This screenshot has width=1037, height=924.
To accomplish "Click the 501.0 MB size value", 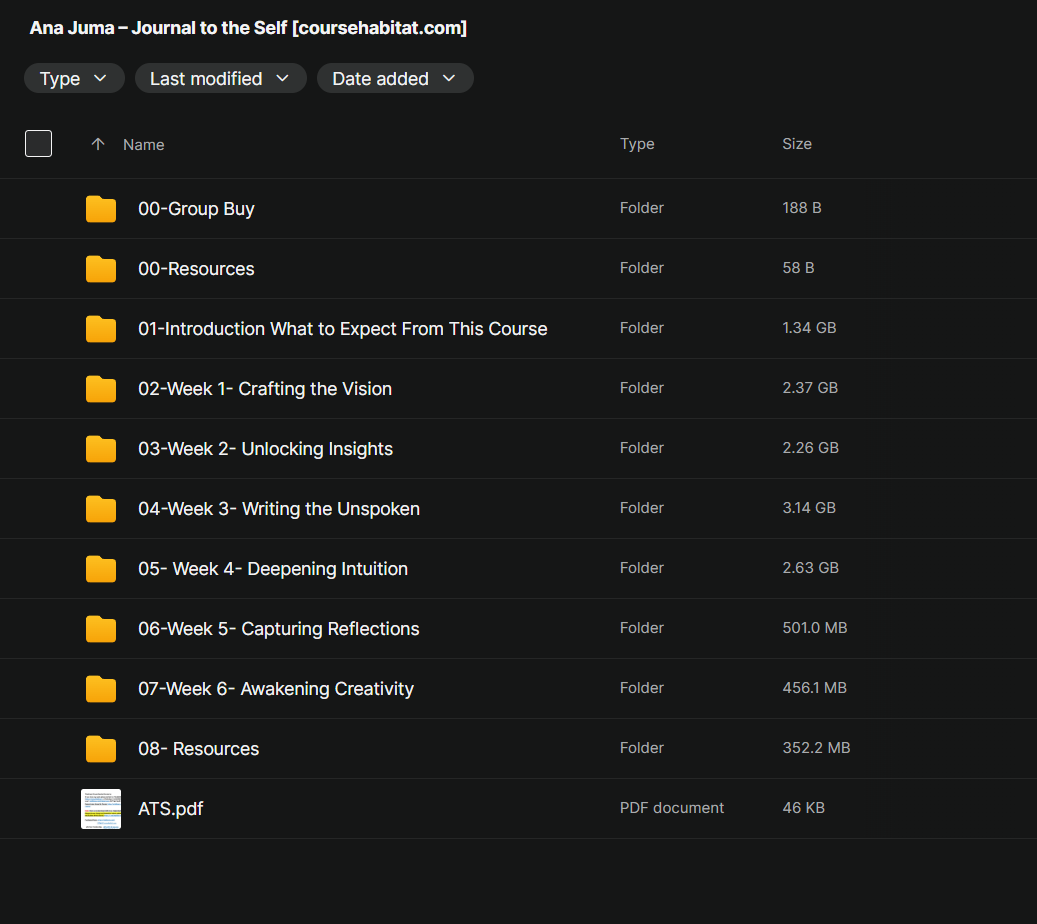I will [x=815, y=628].
